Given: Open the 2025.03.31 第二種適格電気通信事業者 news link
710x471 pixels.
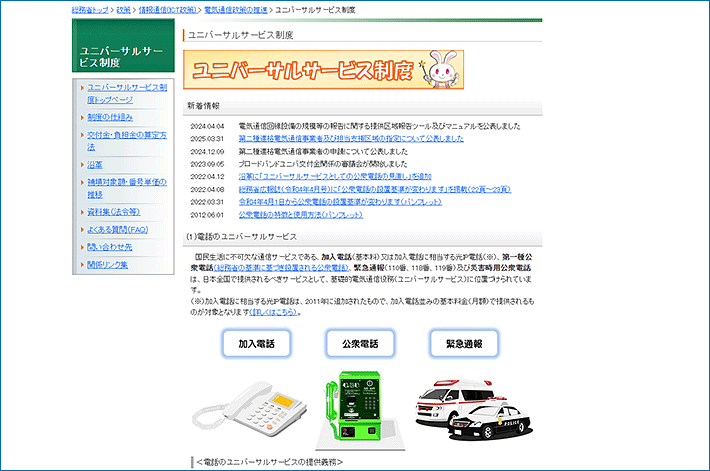Looking at the screenshot, I should 351,139.
